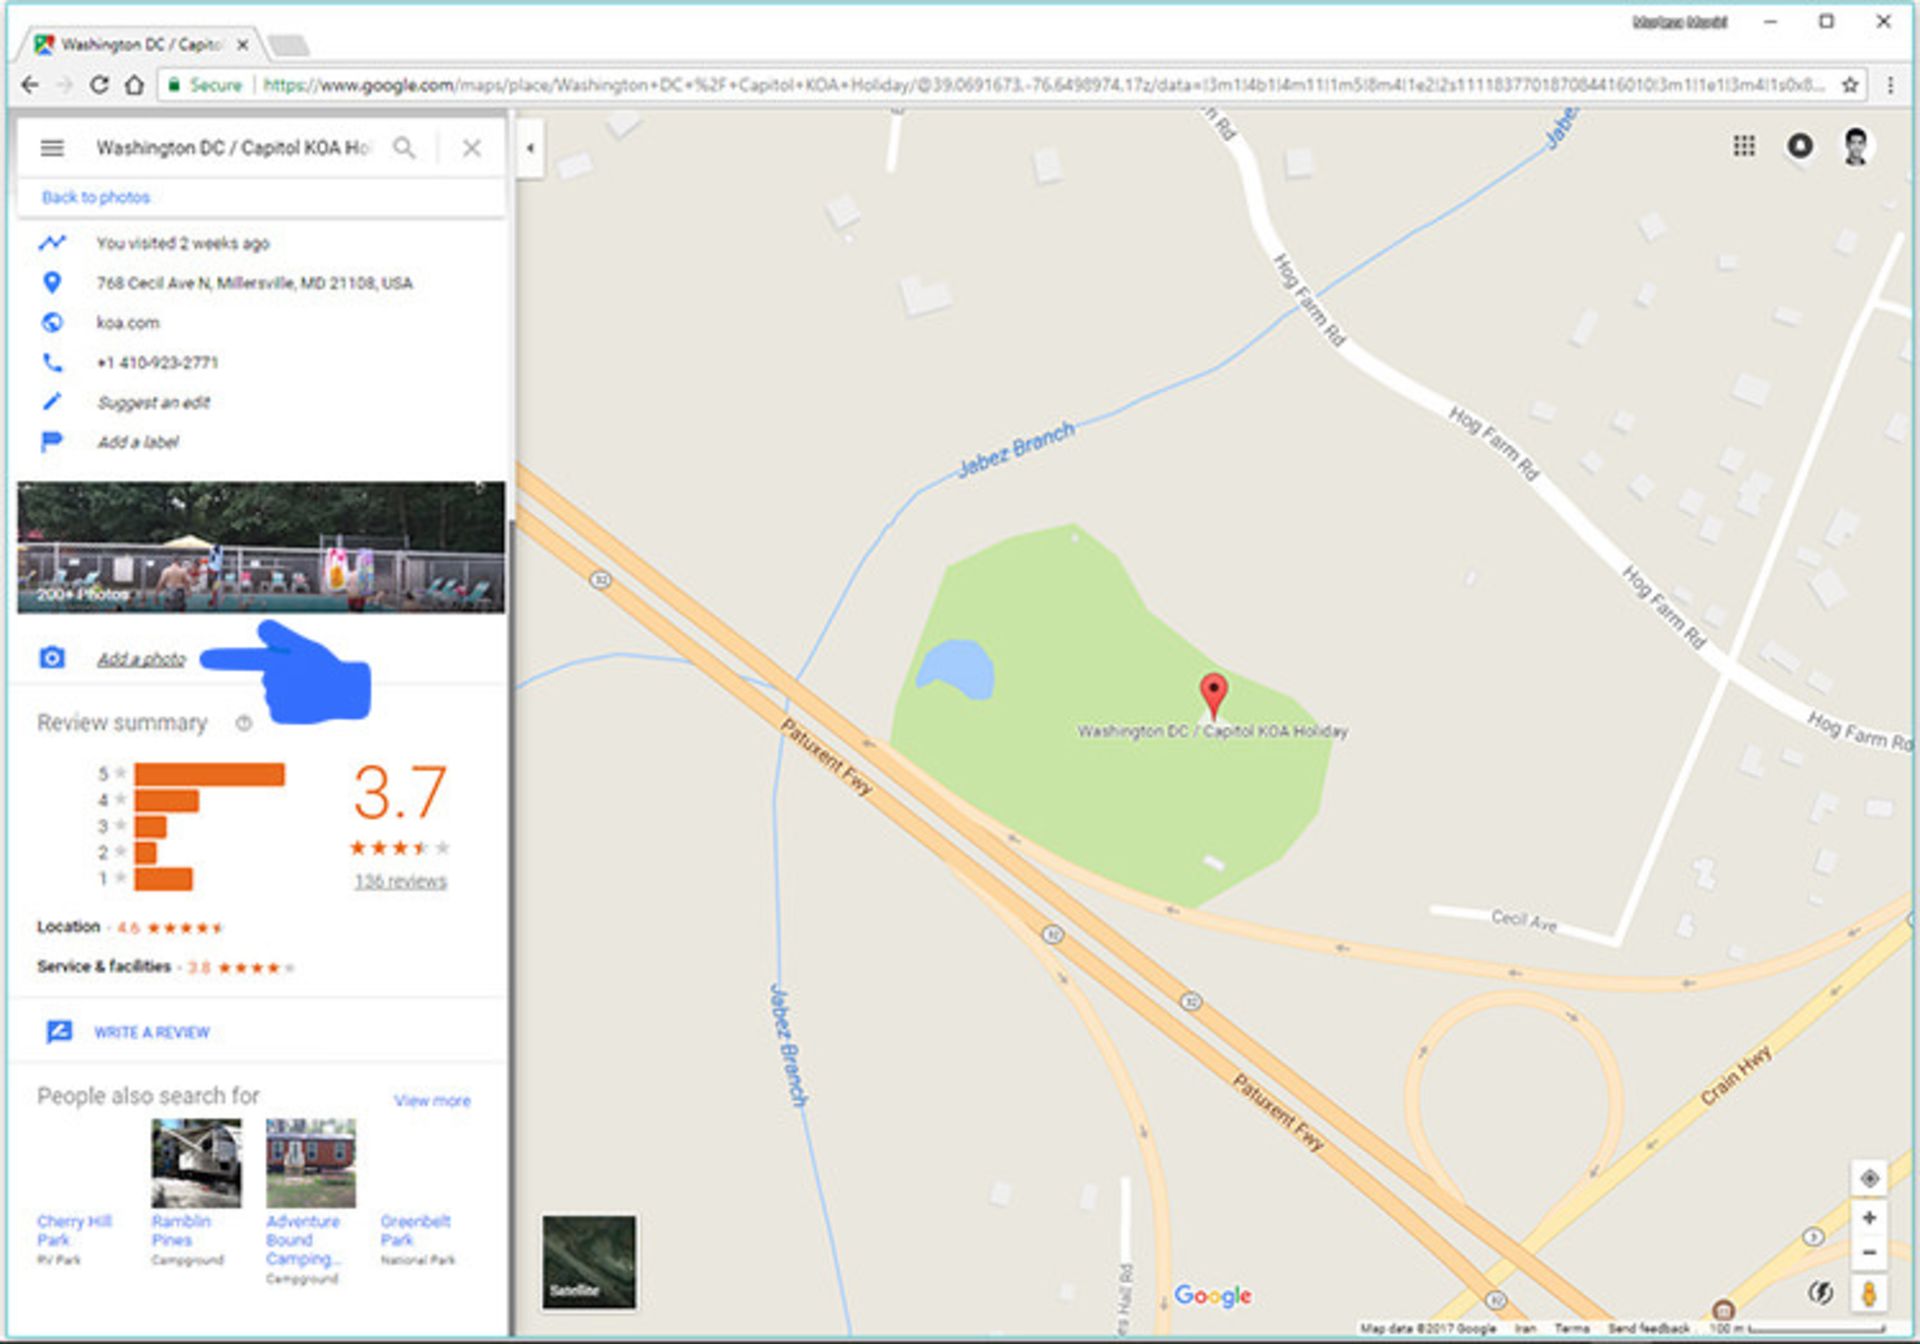The height and width of the screenshot is (1344, 1920).
Task: Click the address pin icon in the panel
Action: coord(52,283)
